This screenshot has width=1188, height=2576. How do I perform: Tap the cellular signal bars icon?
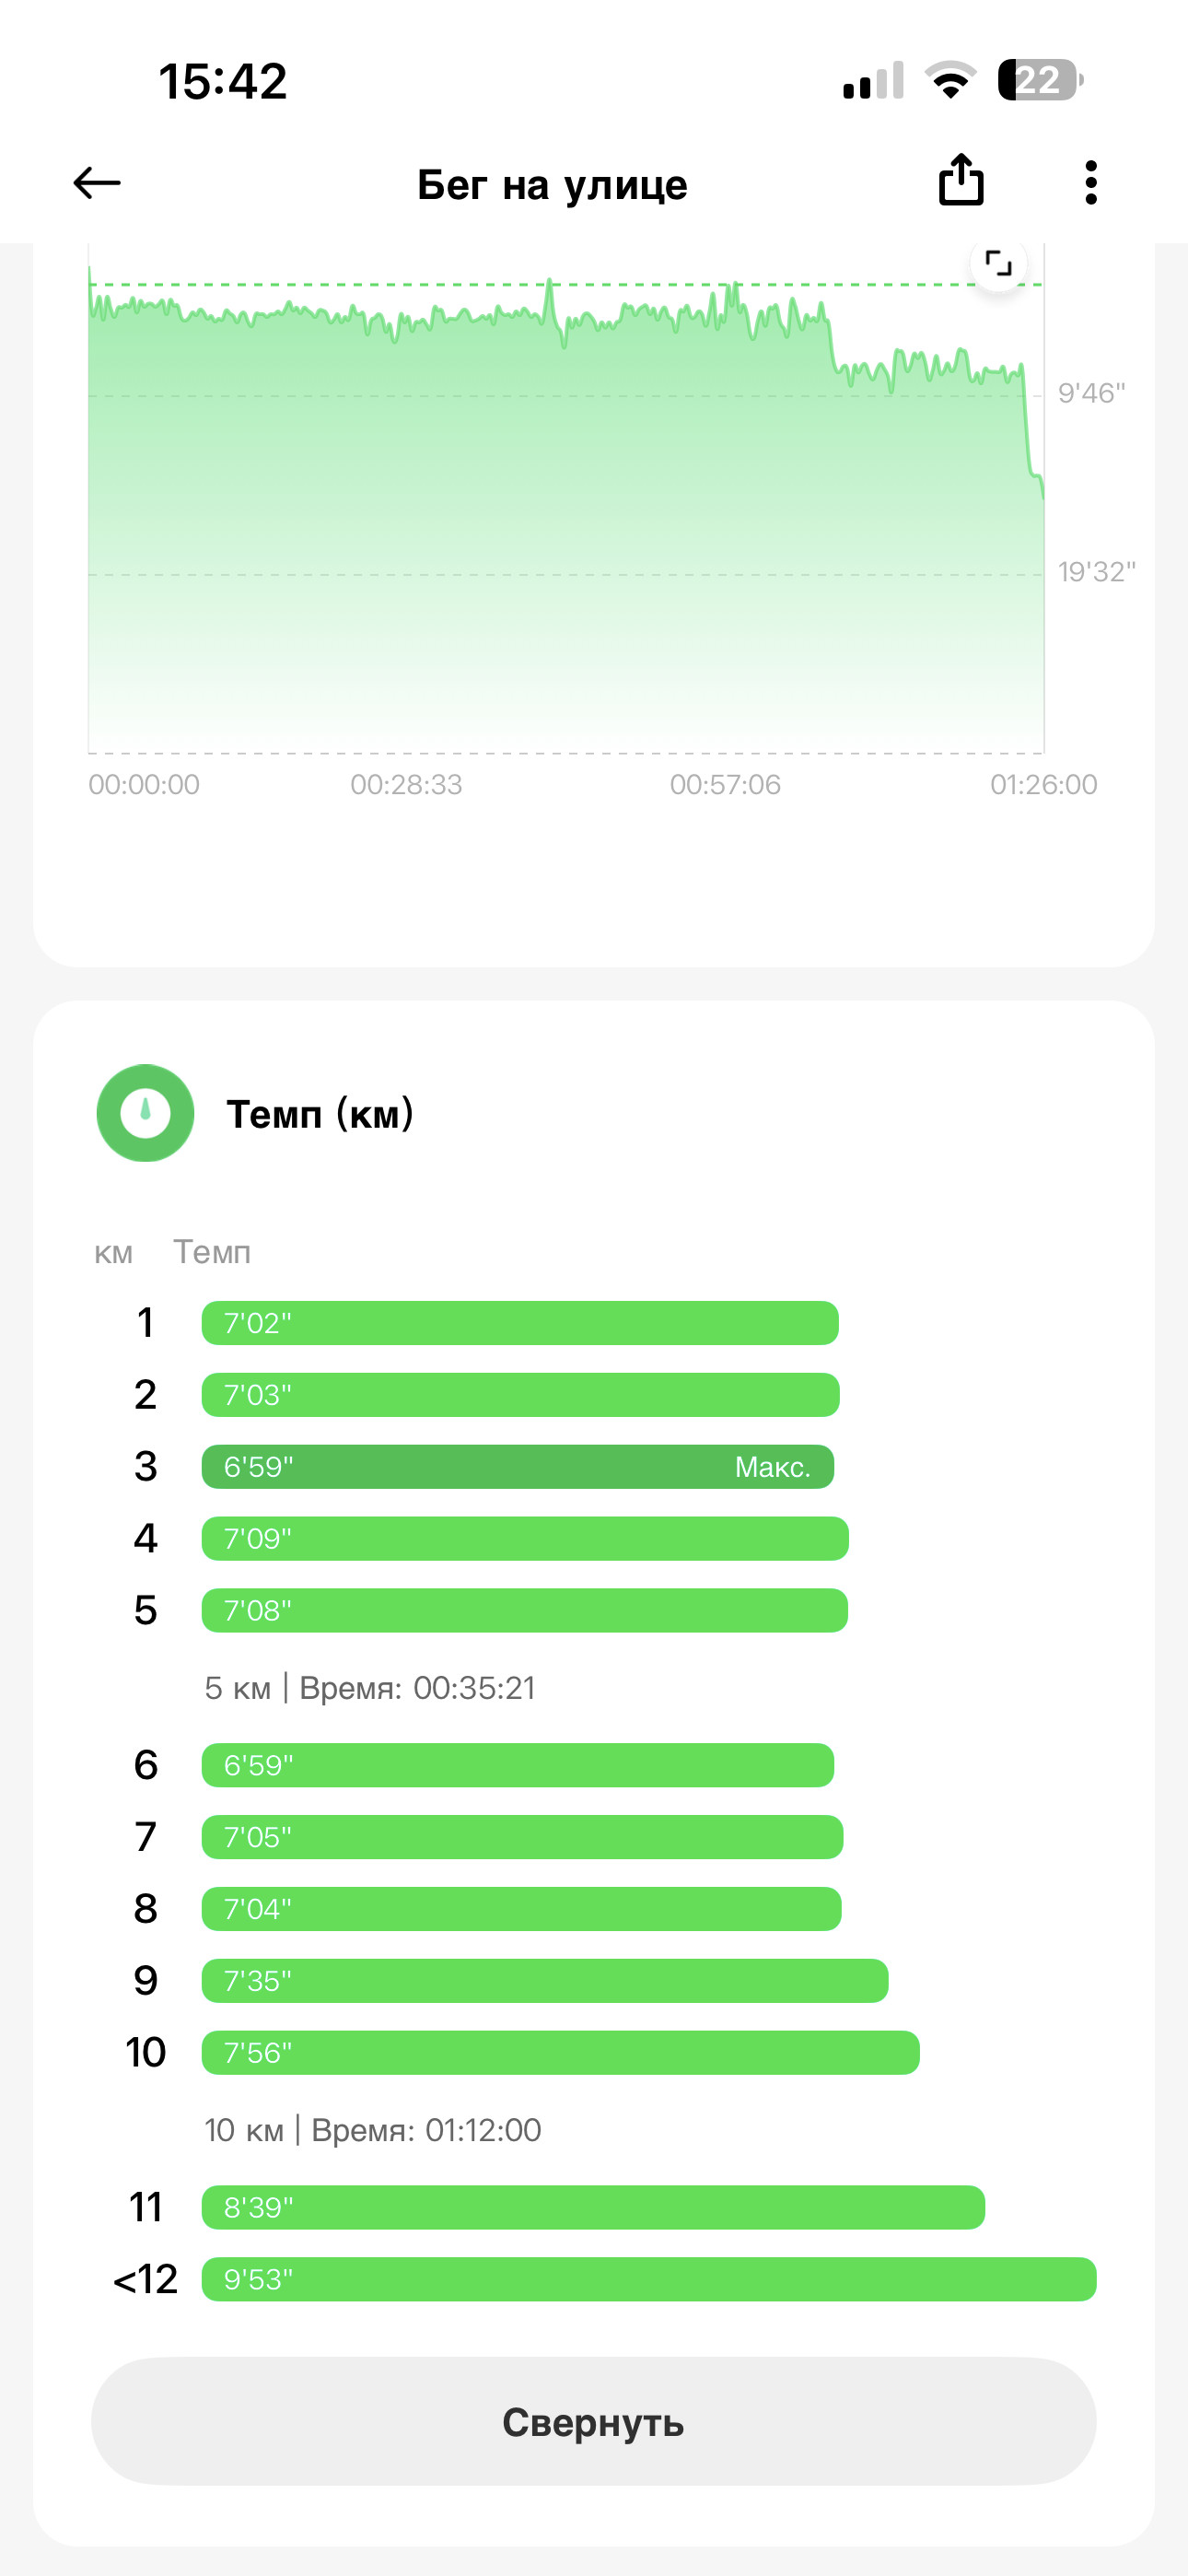873,80
